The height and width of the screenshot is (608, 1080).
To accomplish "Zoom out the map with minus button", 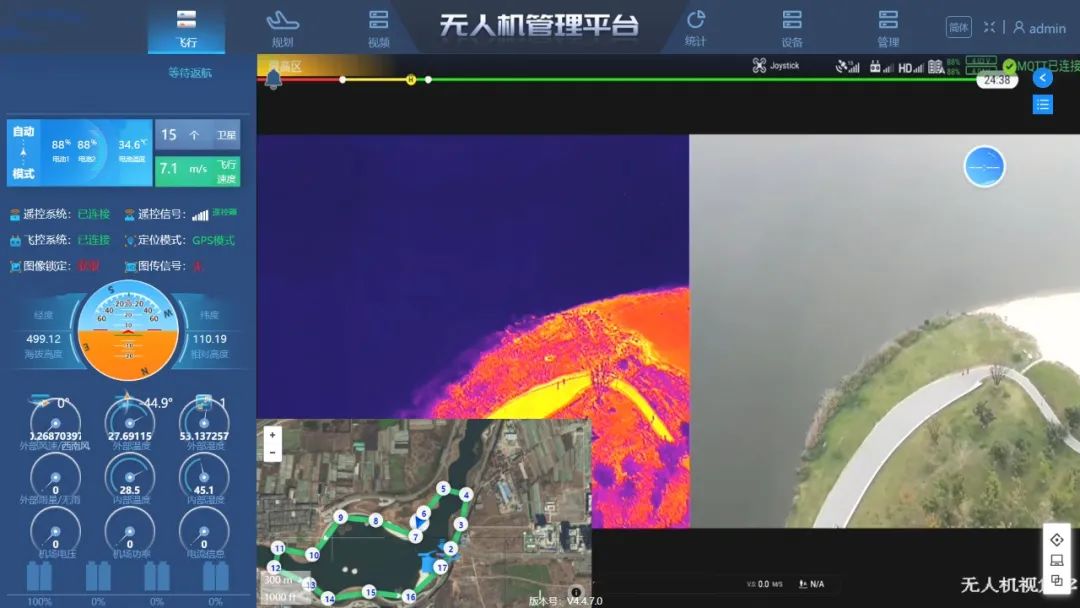I will (273, 452).
